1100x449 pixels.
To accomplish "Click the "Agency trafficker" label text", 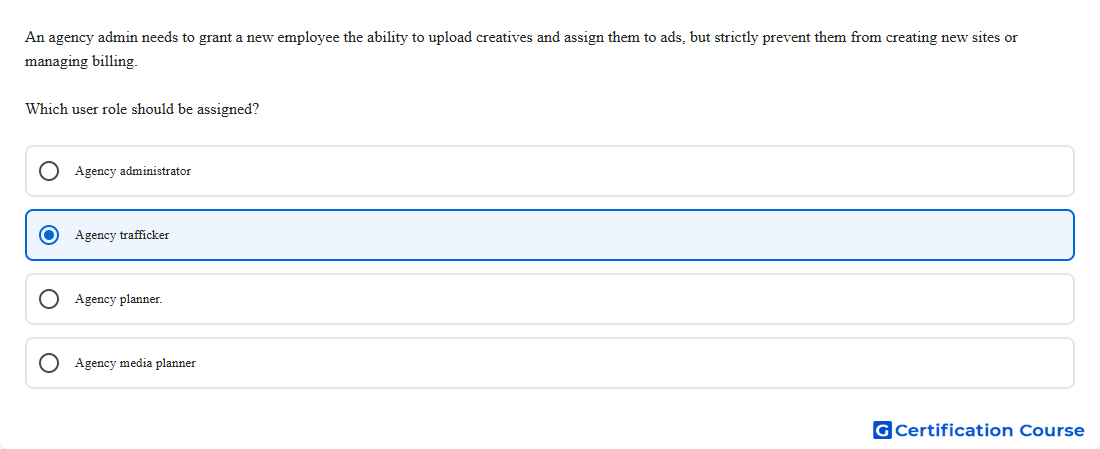I will point(122,235).
